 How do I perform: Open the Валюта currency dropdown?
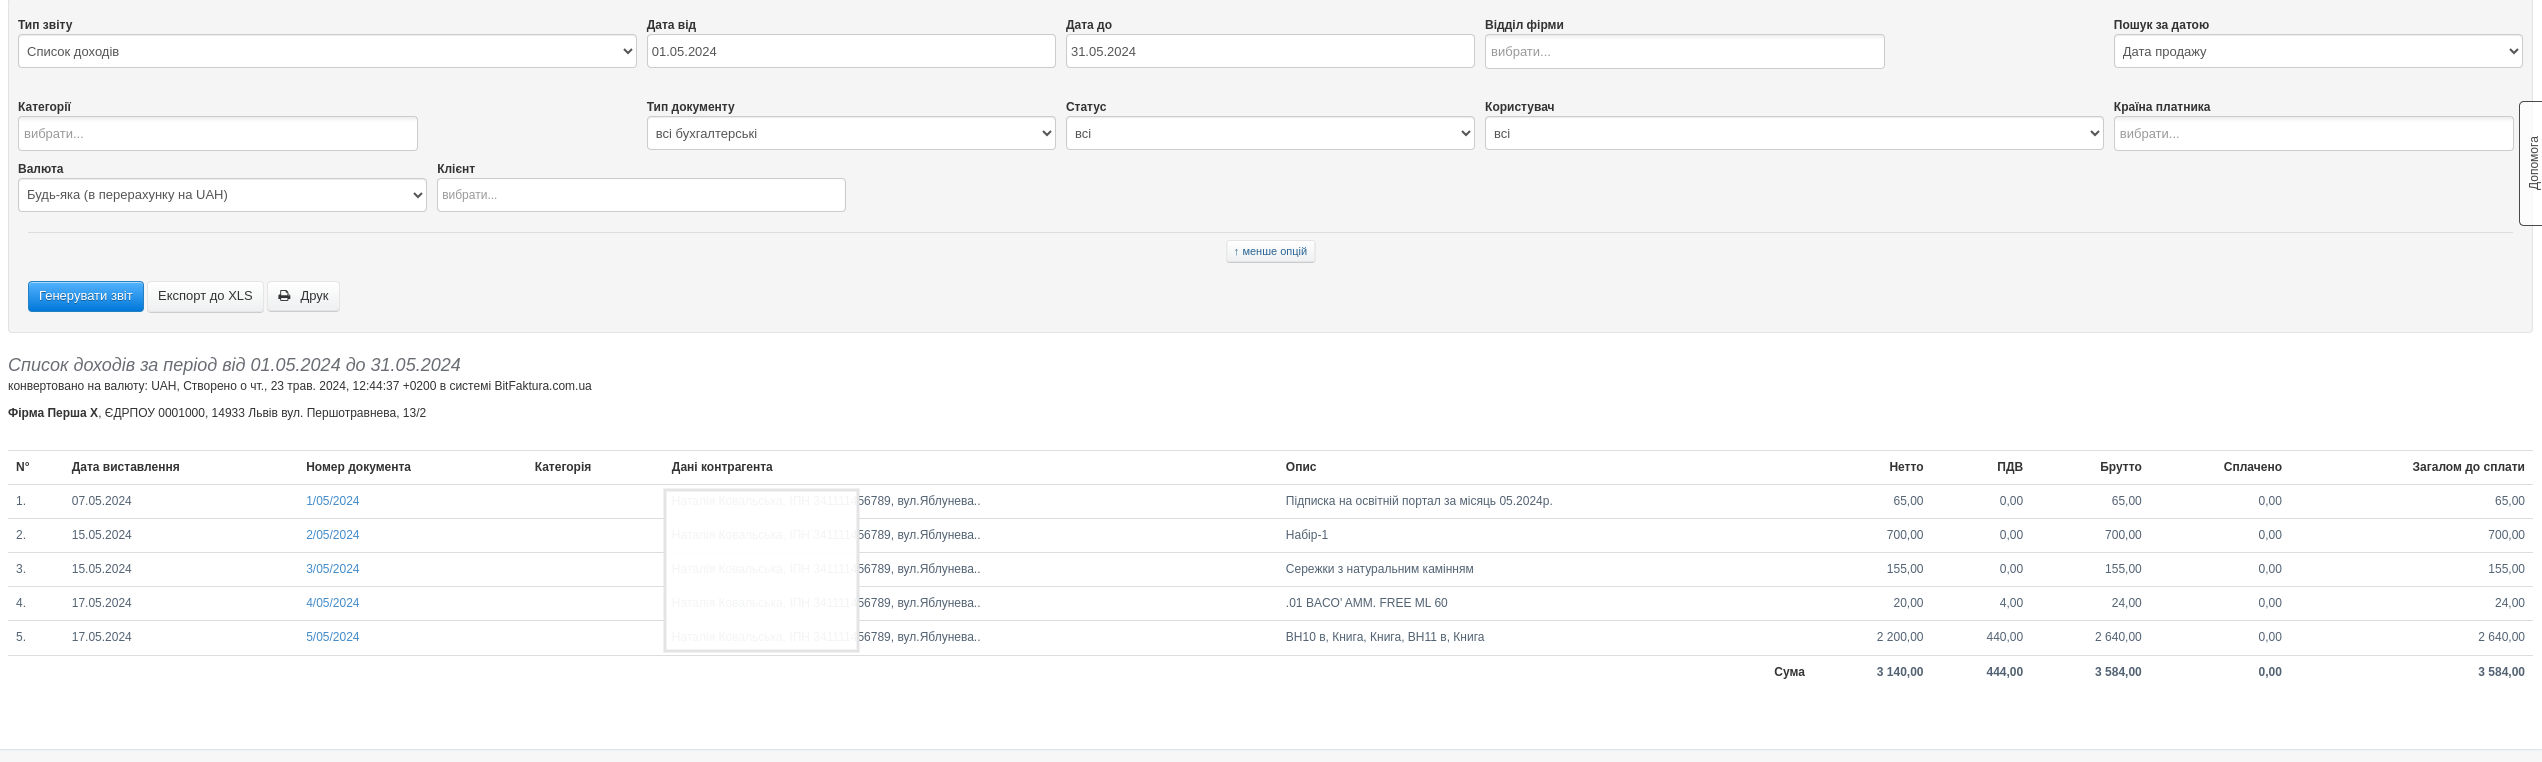point(222,195)
